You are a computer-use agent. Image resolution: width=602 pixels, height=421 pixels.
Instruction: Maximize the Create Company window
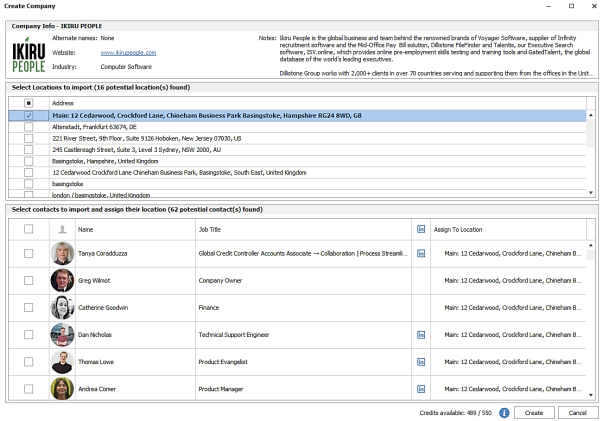coord(571,6)
